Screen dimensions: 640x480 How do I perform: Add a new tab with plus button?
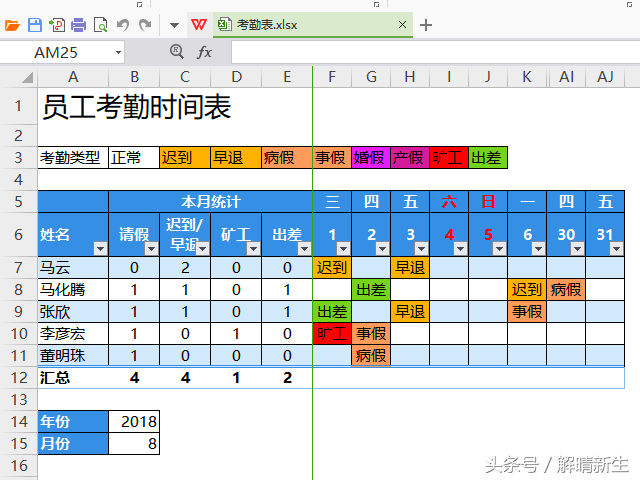coord(426,25)
